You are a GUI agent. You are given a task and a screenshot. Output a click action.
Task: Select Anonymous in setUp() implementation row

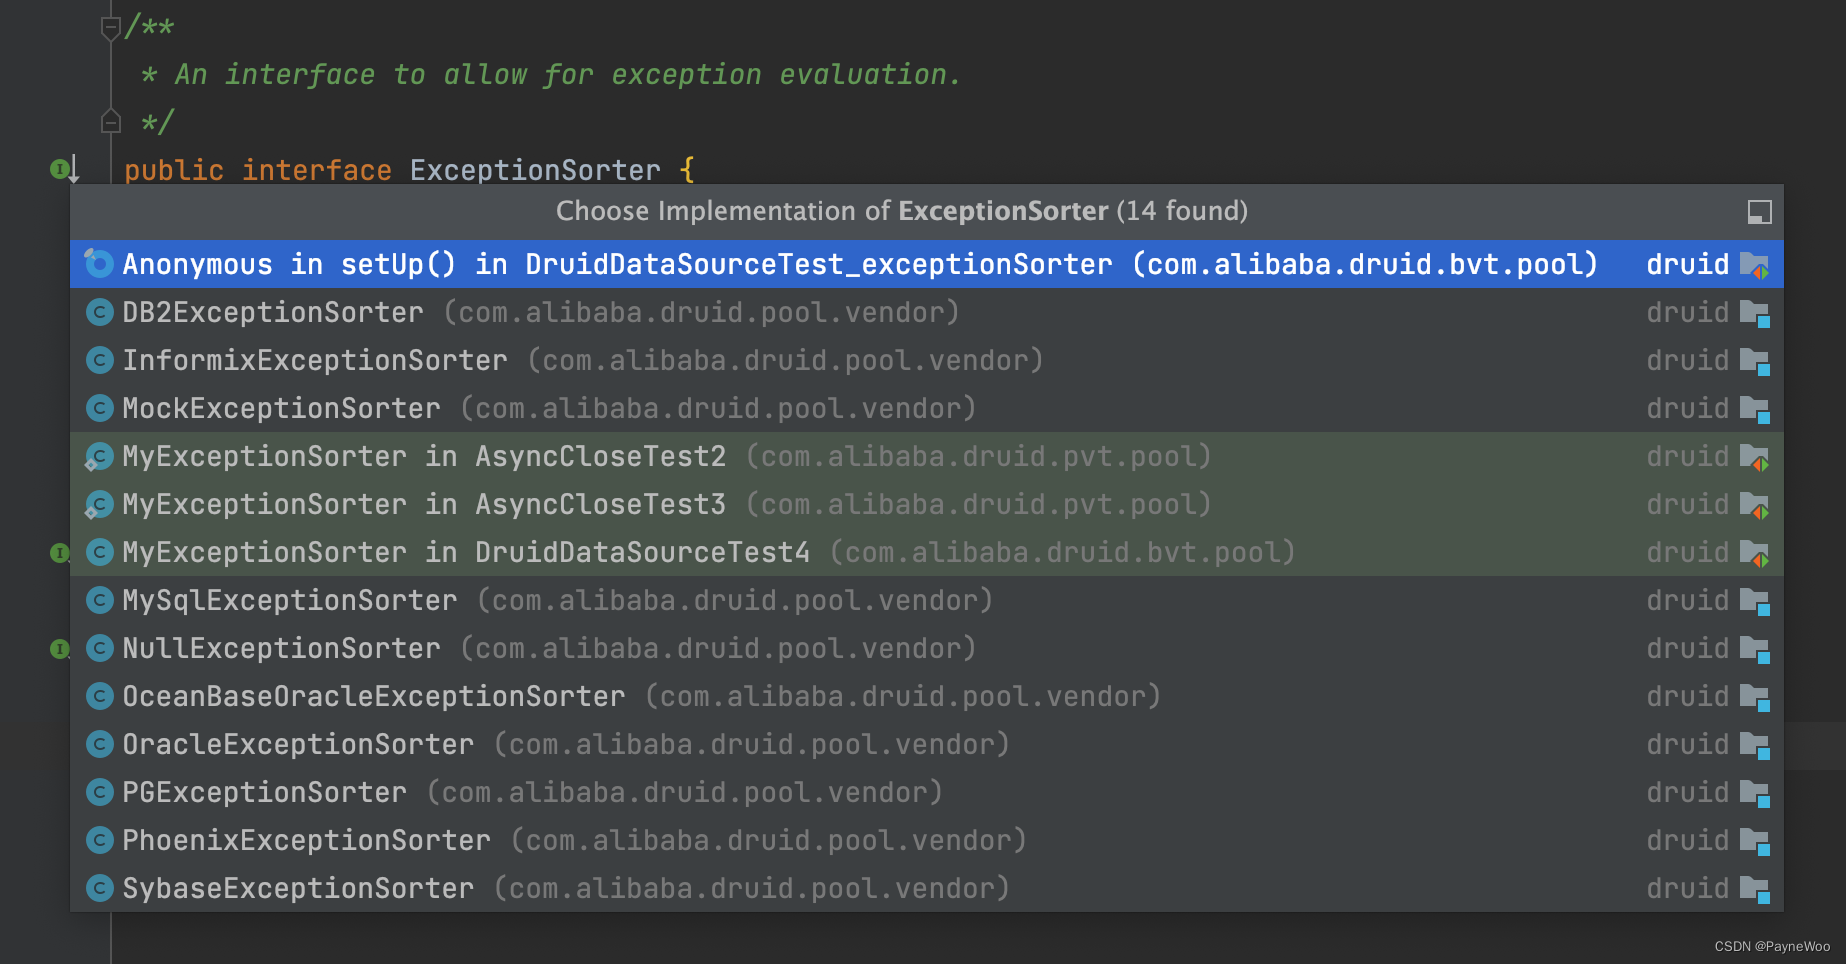pos(926,264)
